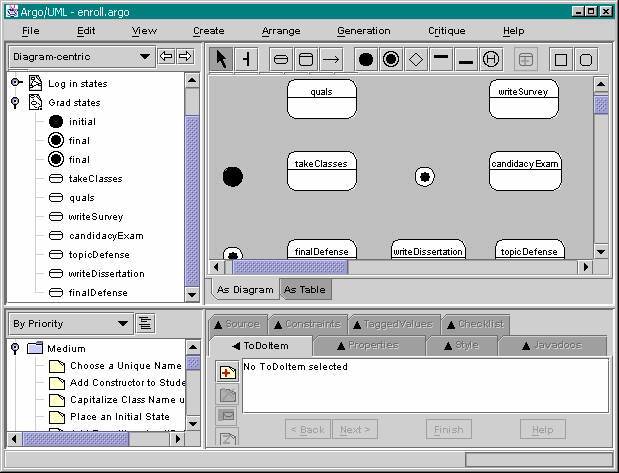Click the Next wizard button
This screenshot has height=473, width=619.
tap(355, 429)
